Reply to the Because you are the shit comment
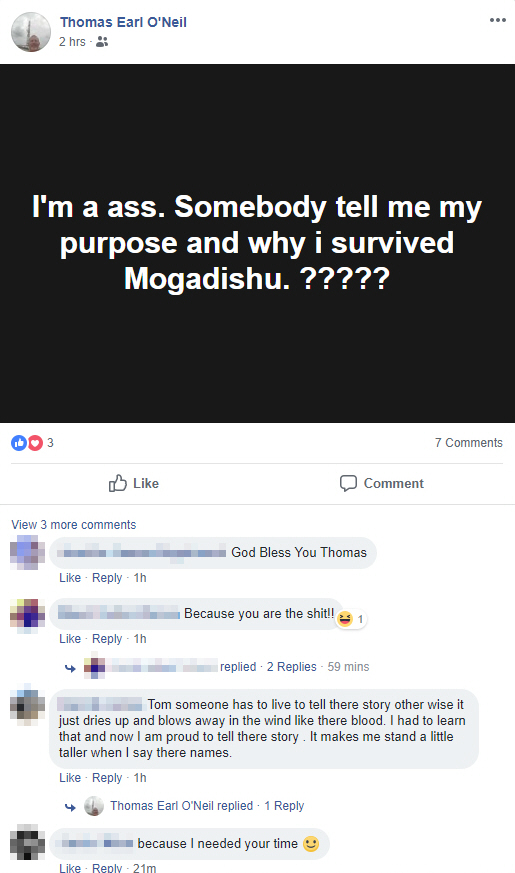Screen dimensions: 515x873 pyautogui.click(x=107, y=639)
